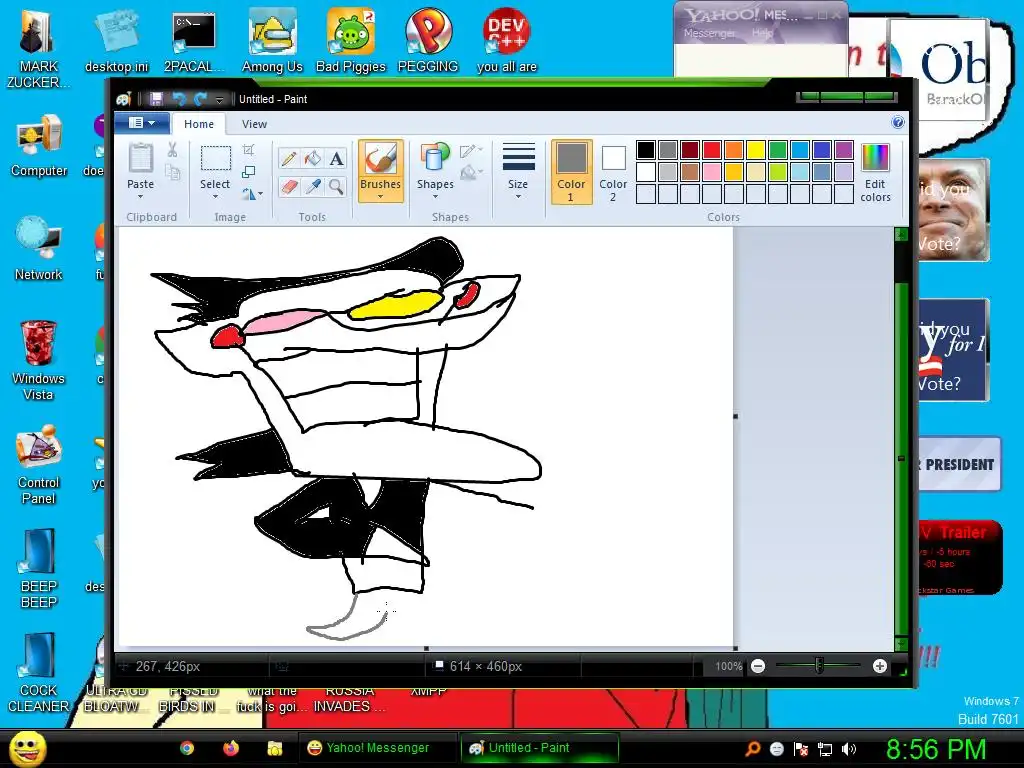Click the Save icon in Paint title bar
This screenshot has width=1024, height=768.
(x=156, y=99)
